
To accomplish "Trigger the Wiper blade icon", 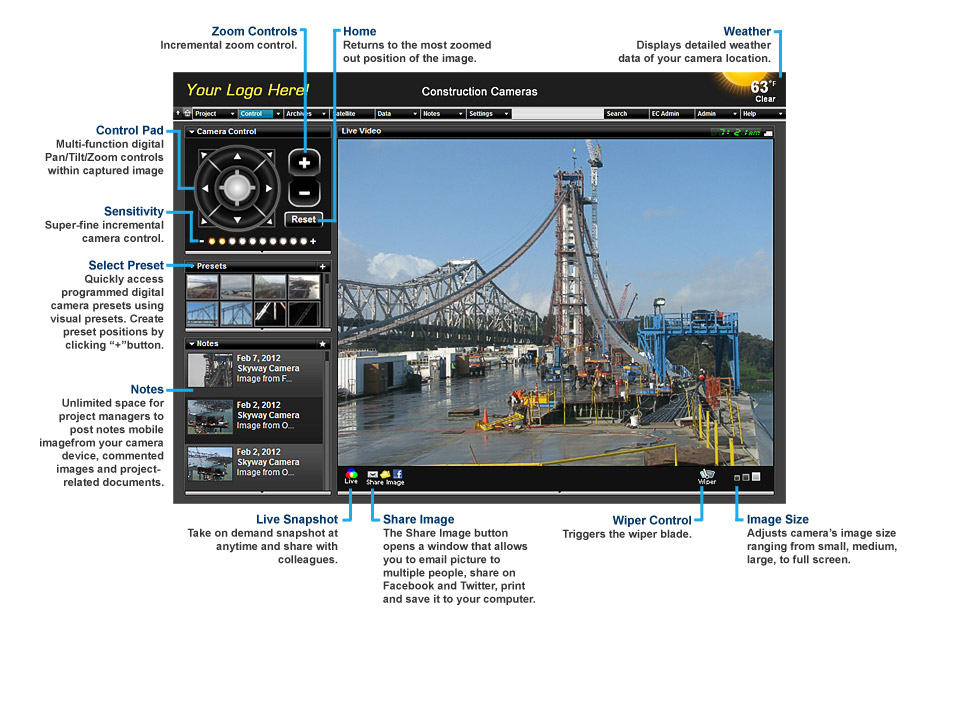I will point(707,476).
